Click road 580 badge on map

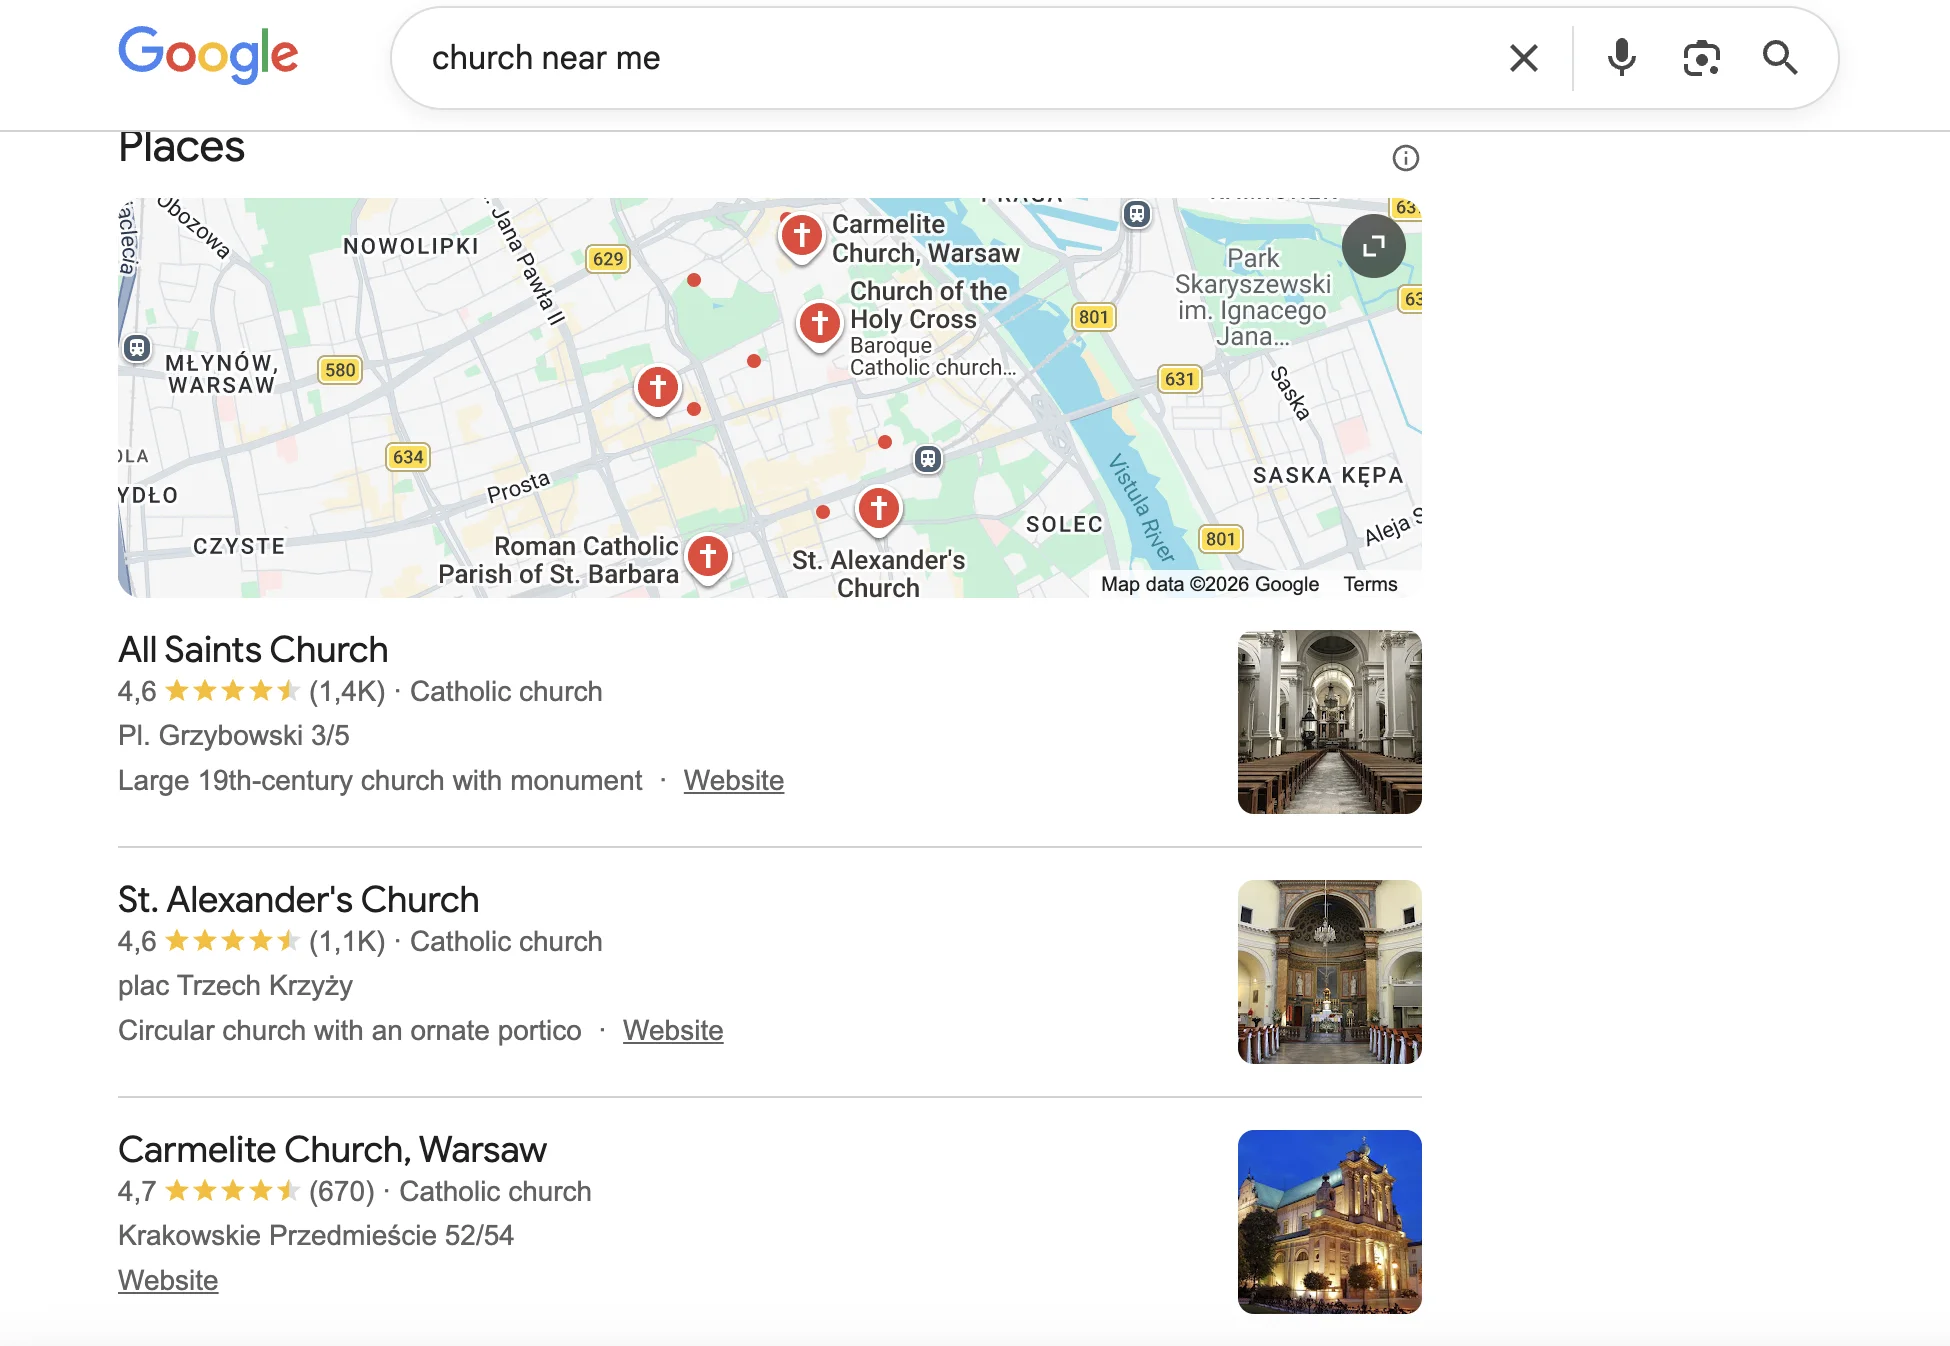click(x=340, y=370)
